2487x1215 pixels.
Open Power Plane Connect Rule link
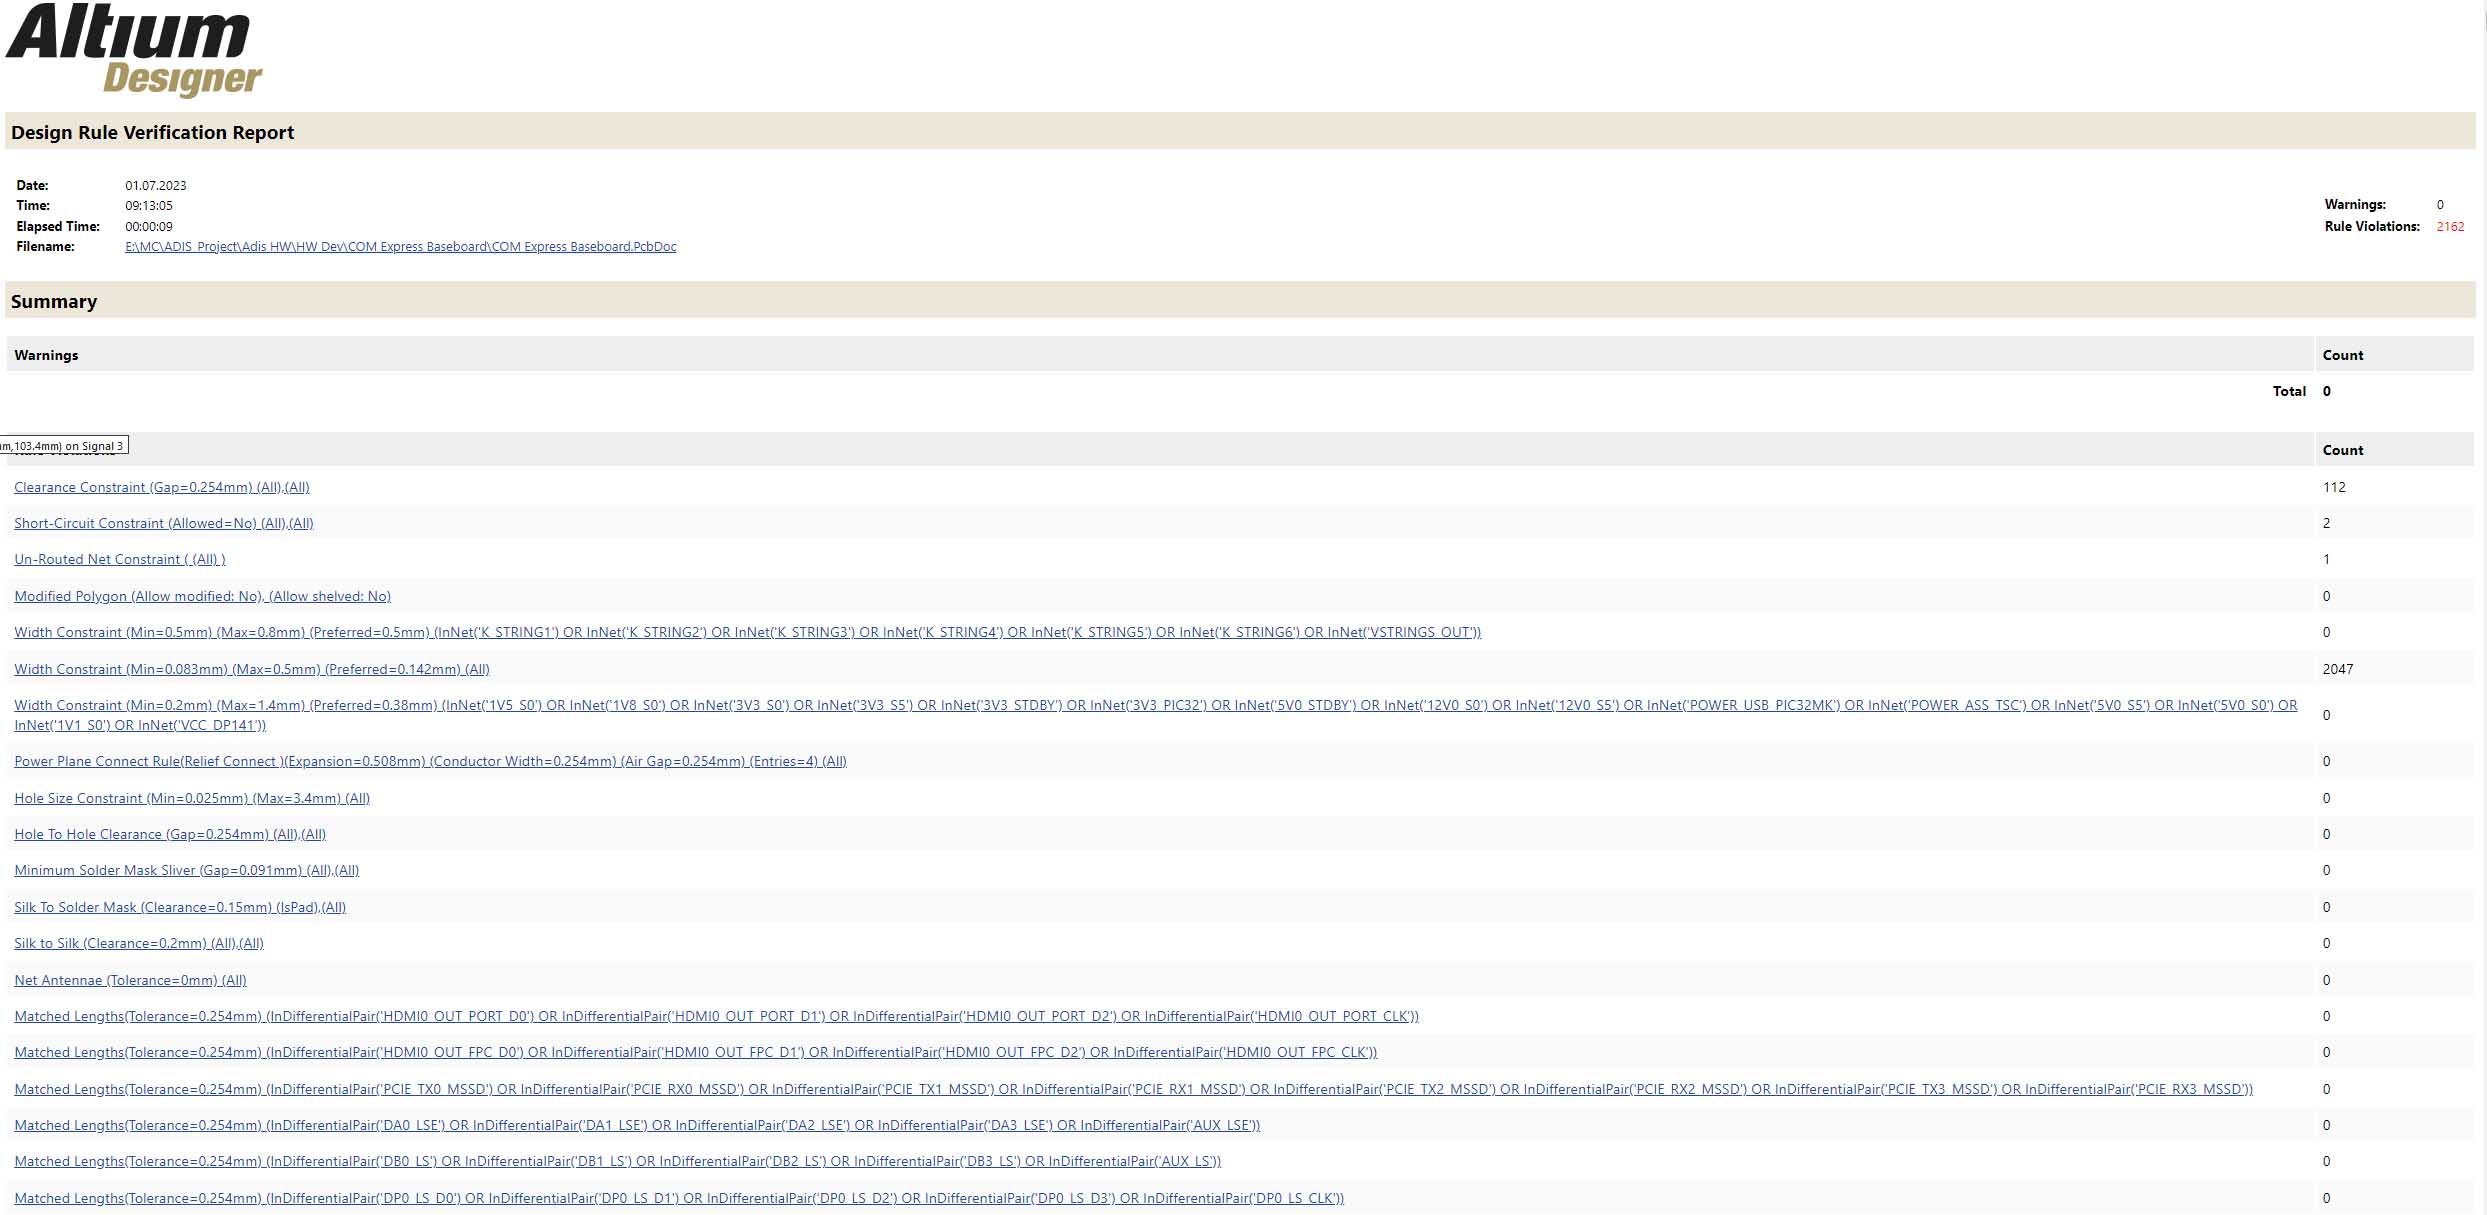(430, 761)
